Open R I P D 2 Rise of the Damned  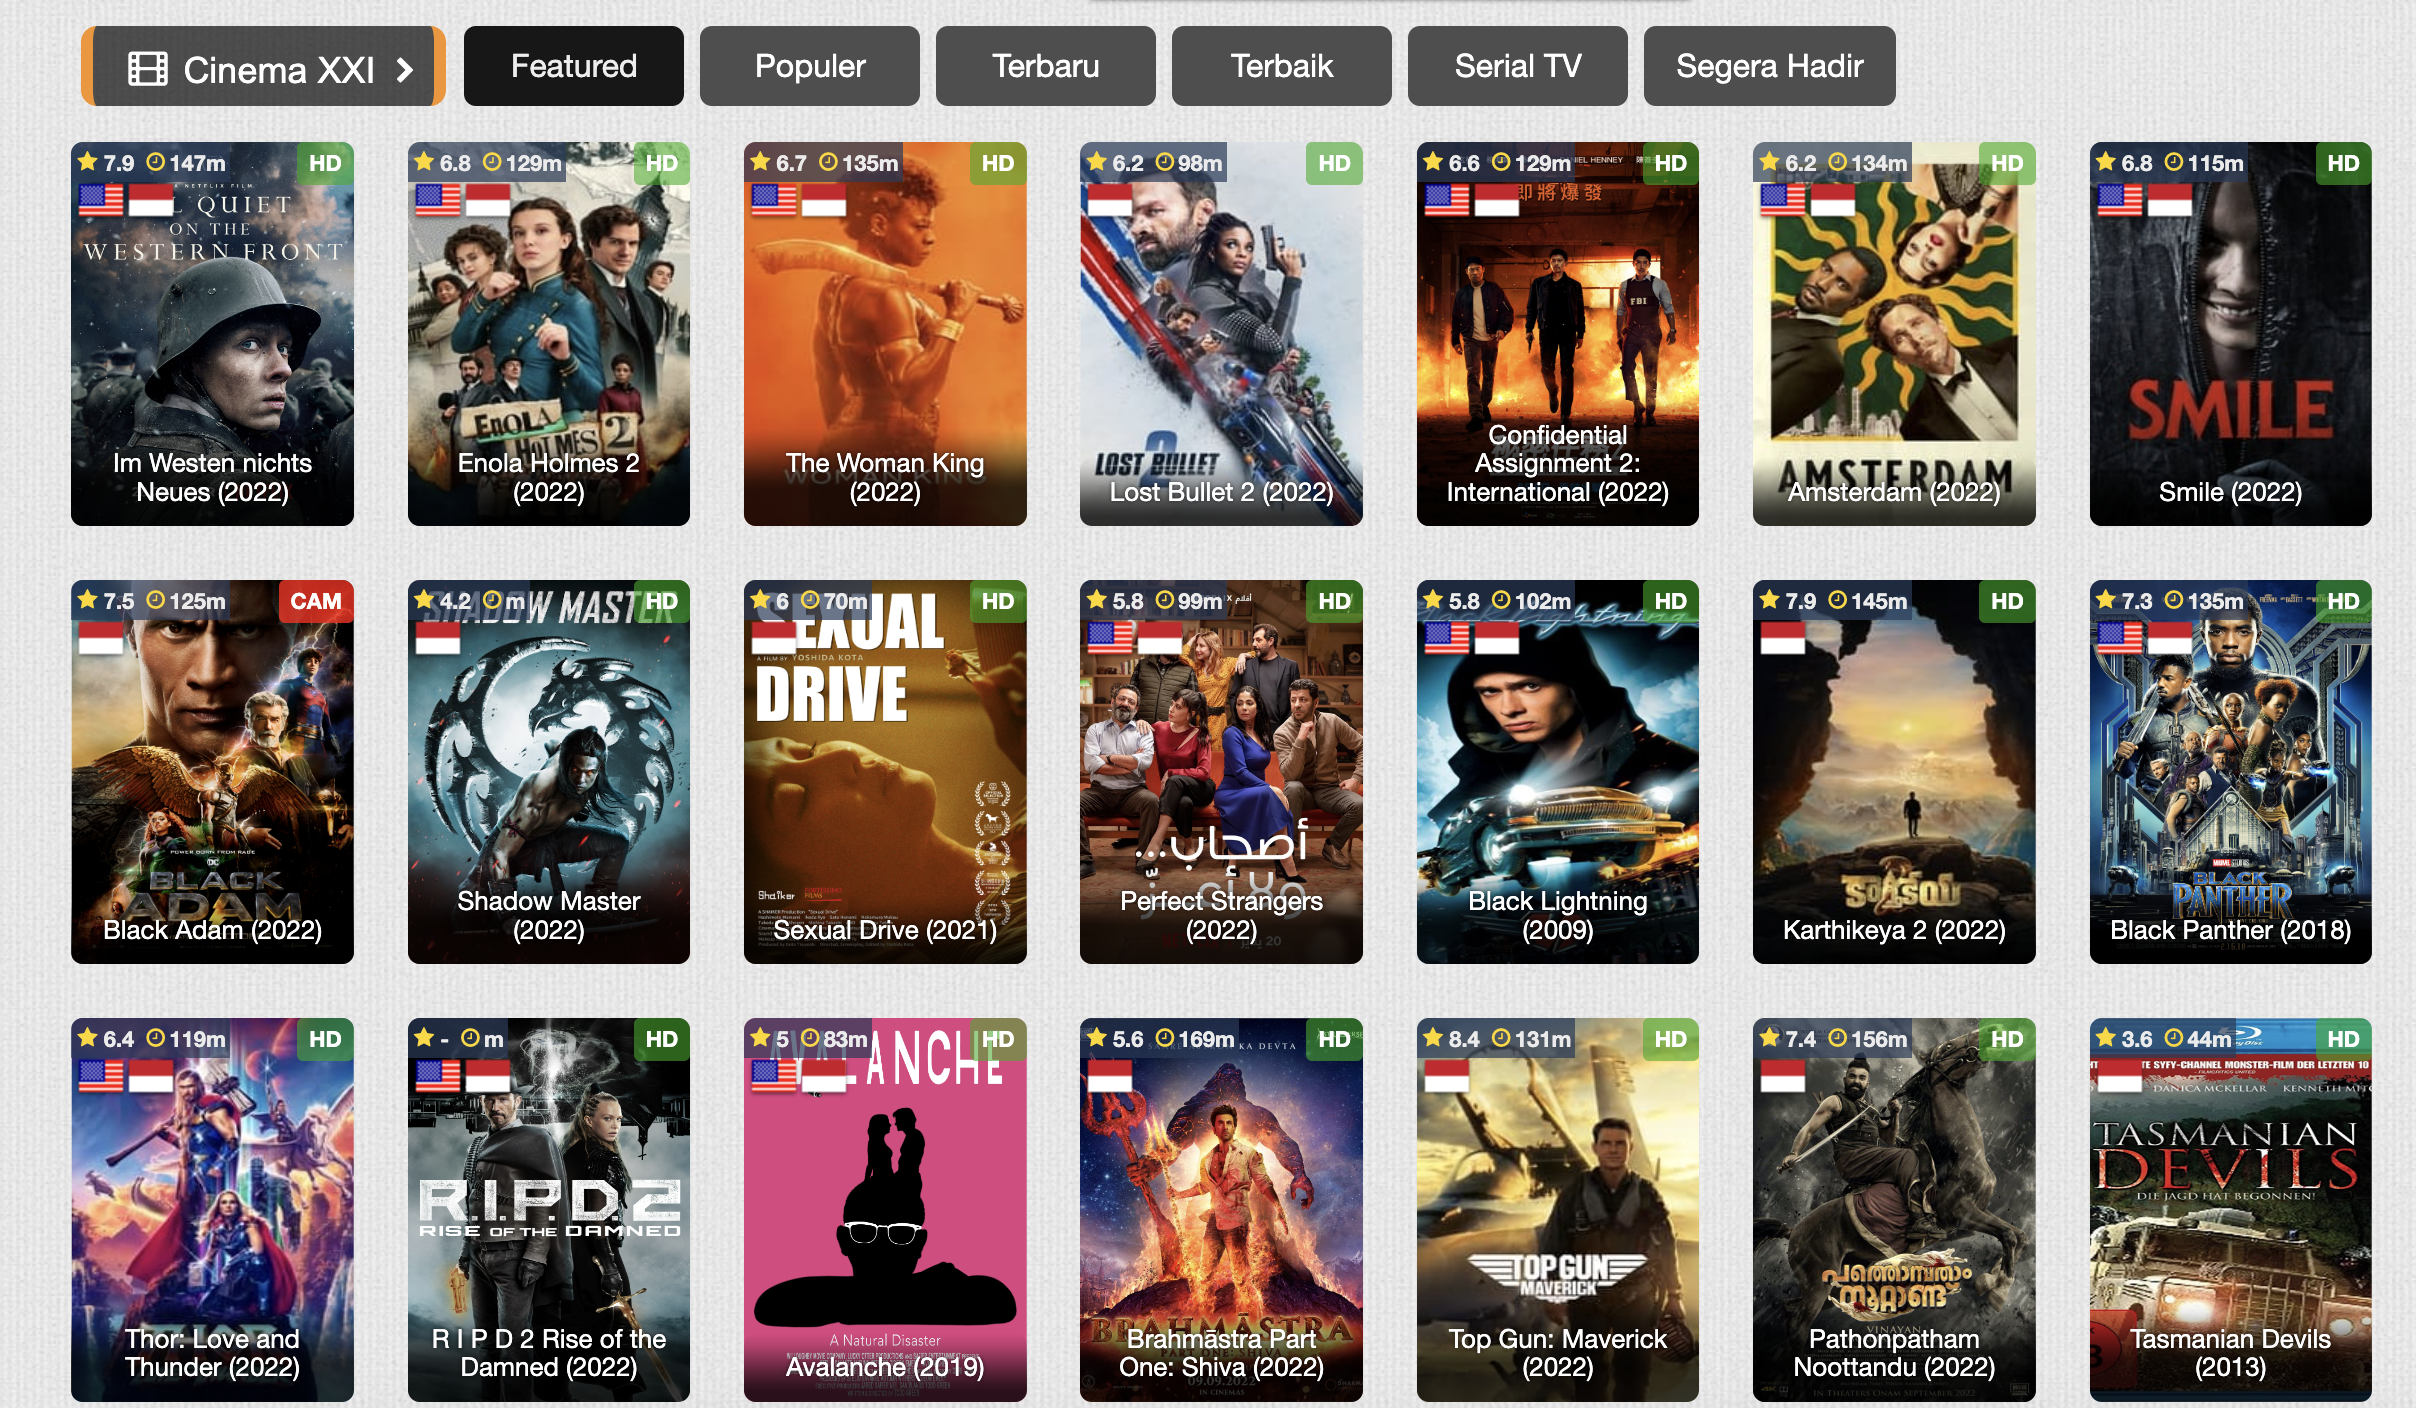pyautogui.click(x=549, y=1210)
